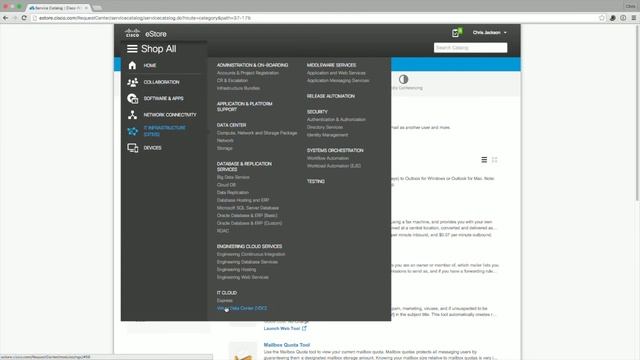Open the Cloud DB link
Image resolution: width=640 pixels, height=360 pixels.
tap(226, 185)
